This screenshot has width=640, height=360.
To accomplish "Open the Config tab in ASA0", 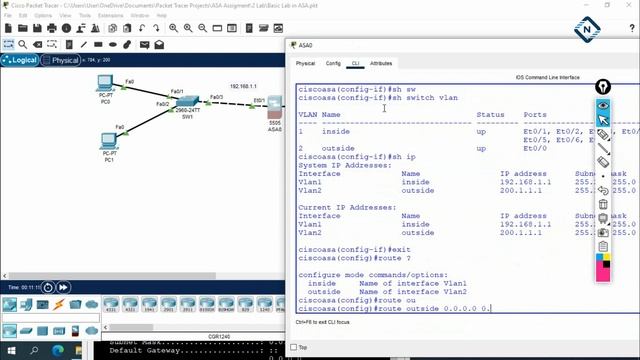I will pyautogui.click(x=333, y=63).
